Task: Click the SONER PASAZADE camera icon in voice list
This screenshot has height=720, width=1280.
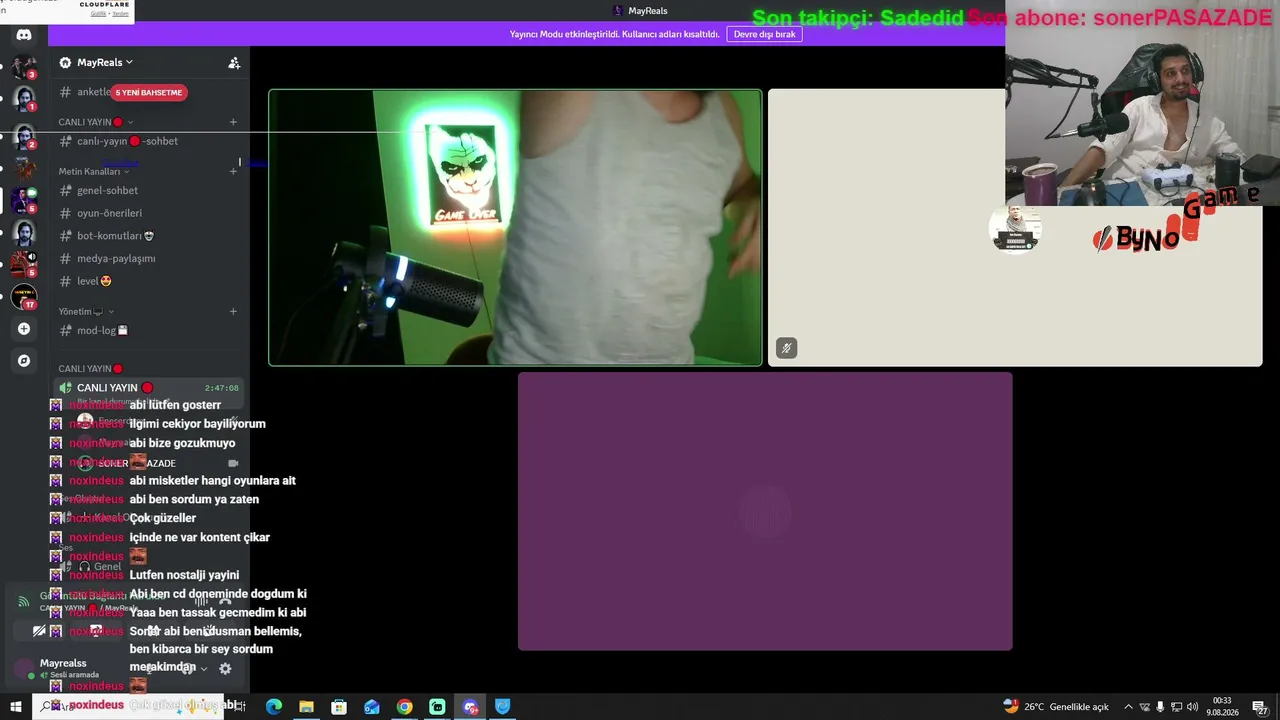Action: coord(233,463)
